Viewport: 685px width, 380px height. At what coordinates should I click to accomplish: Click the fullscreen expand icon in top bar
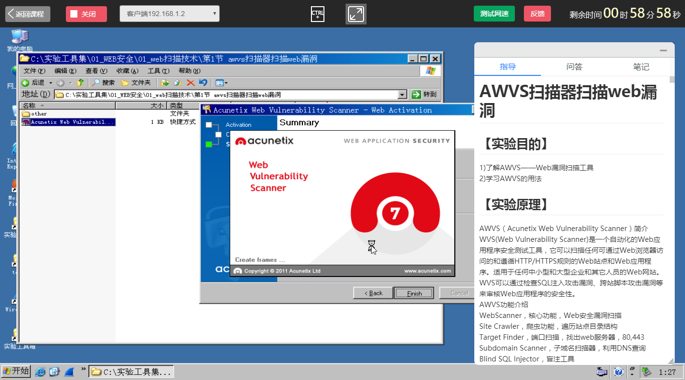point(356,14)
